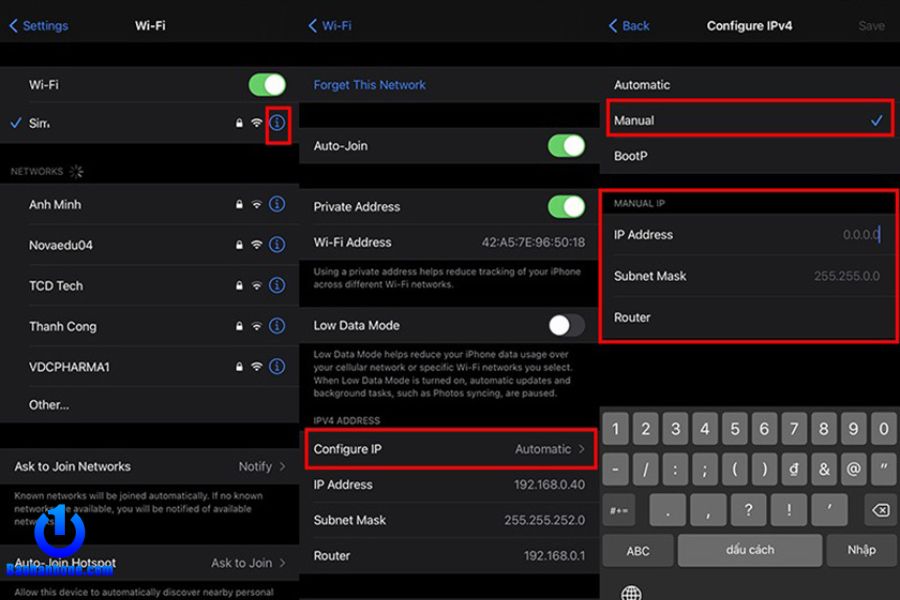
Task: Turn off the Wi-Fi switch
Action: [267, 85]
